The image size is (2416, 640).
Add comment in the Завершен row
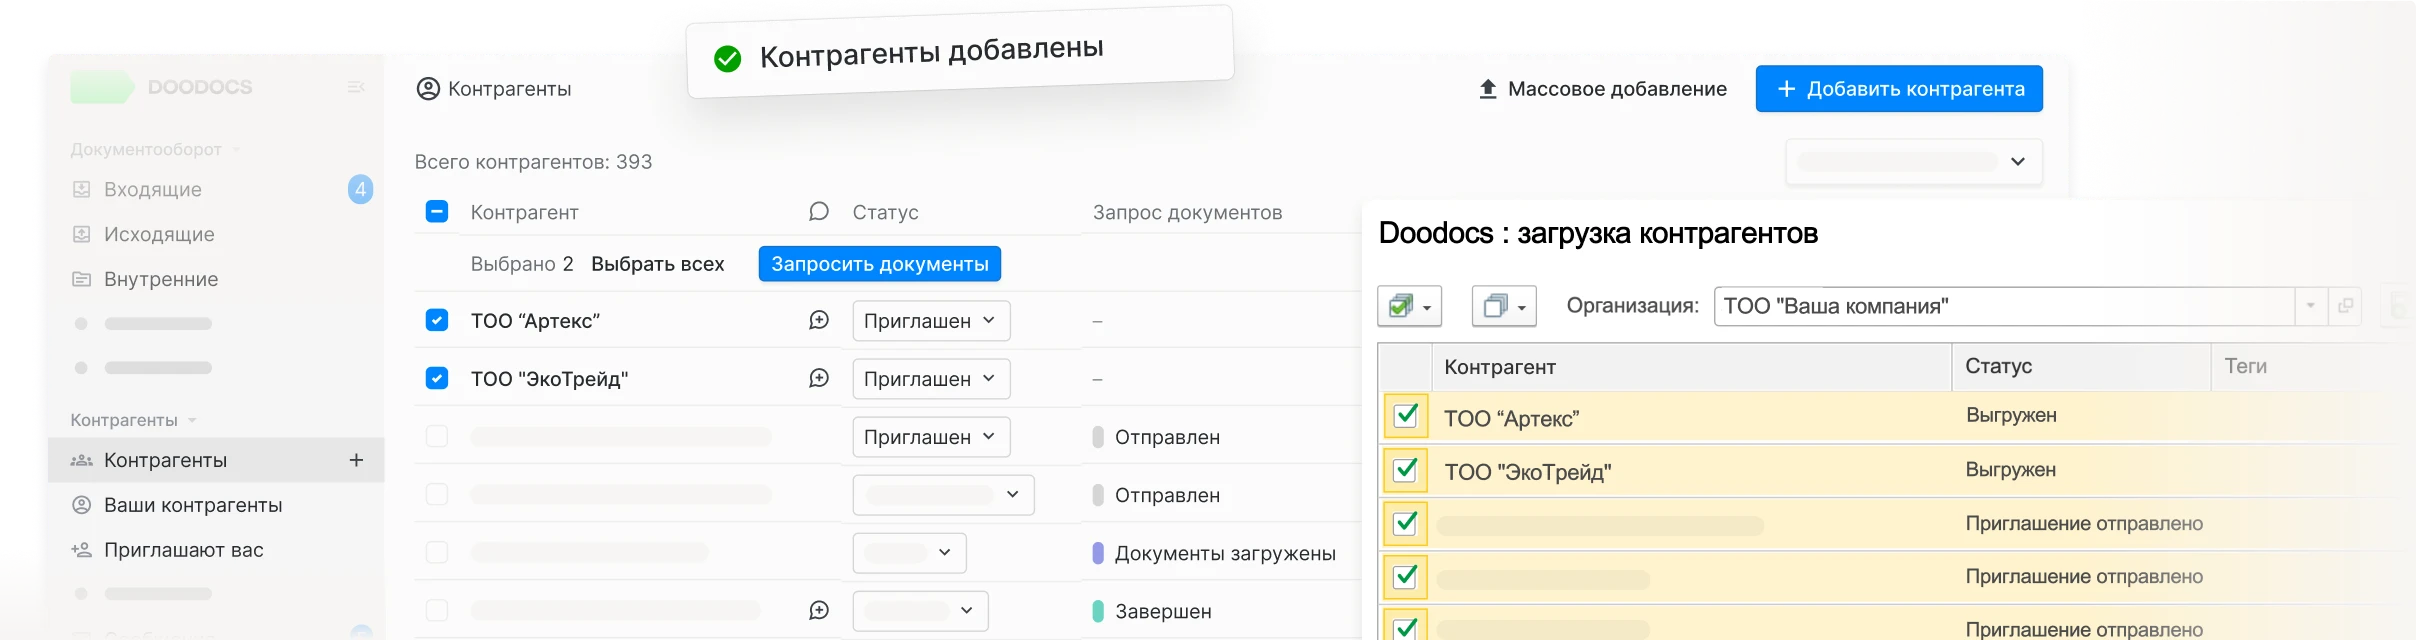pyautogui.click(x=819, y=610)
